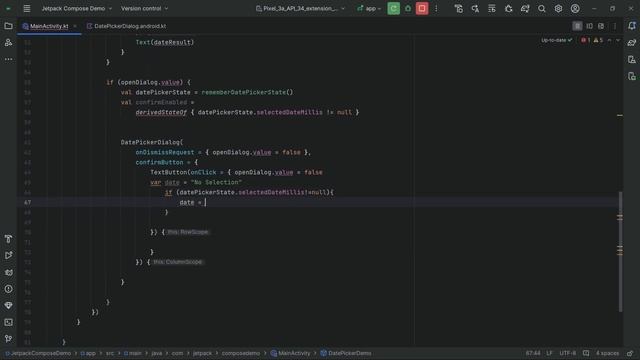Image resolution: width=640 pixels, height=360 pixels.
Task: Open more run actions vertical dots
Action: 436,8
